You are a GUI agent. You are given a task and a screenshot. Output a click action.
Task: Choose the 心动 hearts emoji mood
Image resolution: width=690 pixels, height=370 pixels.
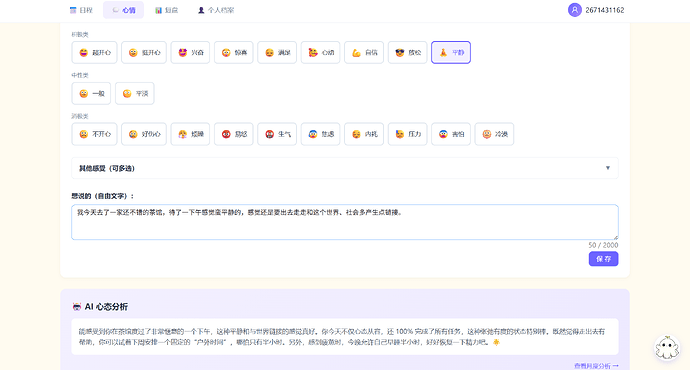coord(320,52)
